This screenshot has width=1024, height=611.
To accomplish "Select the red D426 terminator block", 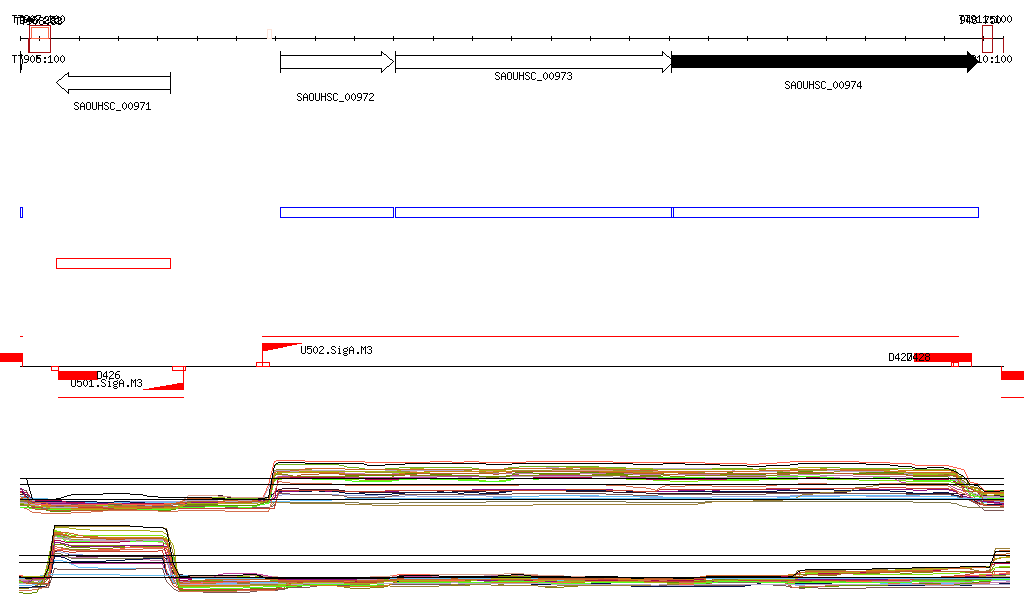I will tap(78, 375).
